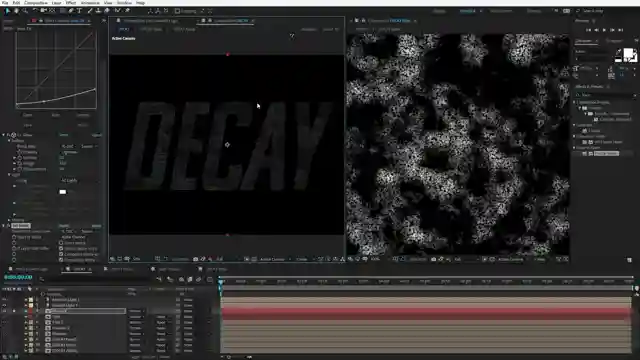The image size is (640, 360).
Task: Click Reset for the Set Matte effect
Action: point(64,226)
